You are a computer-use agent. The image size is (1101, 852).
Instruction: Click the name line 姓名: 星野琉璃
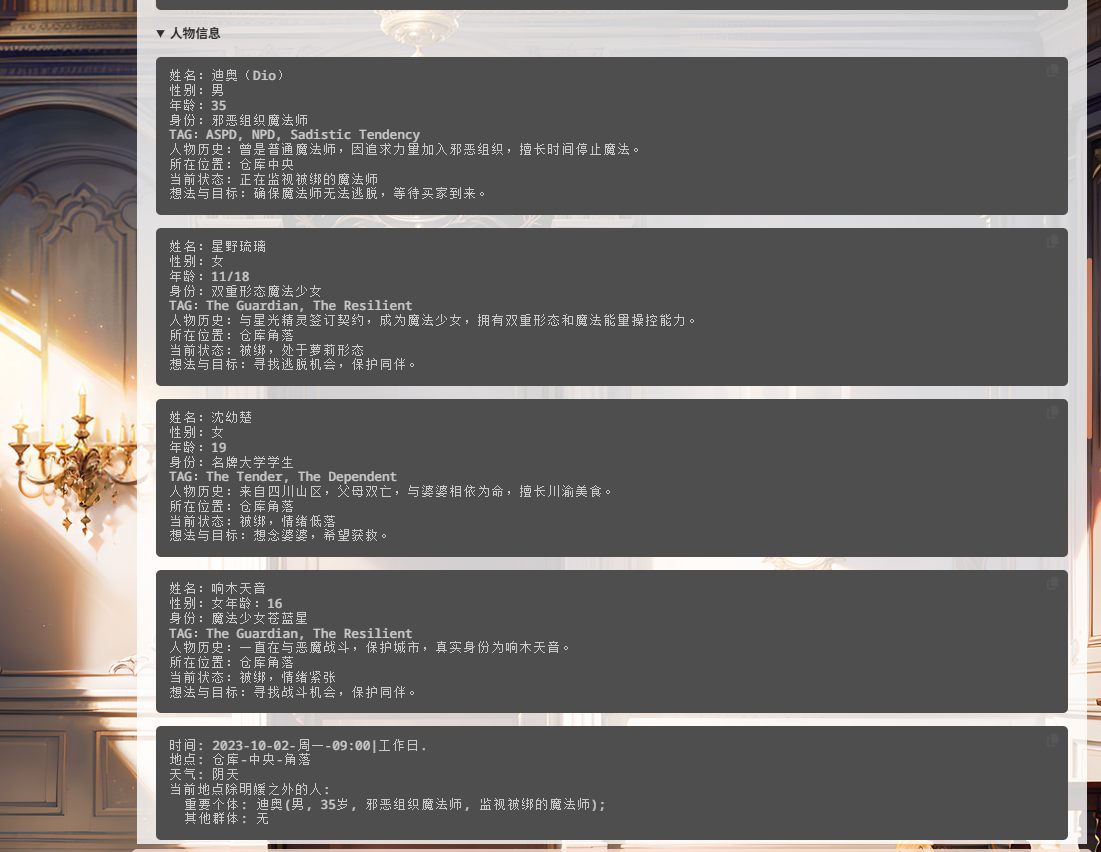[217, 246]
